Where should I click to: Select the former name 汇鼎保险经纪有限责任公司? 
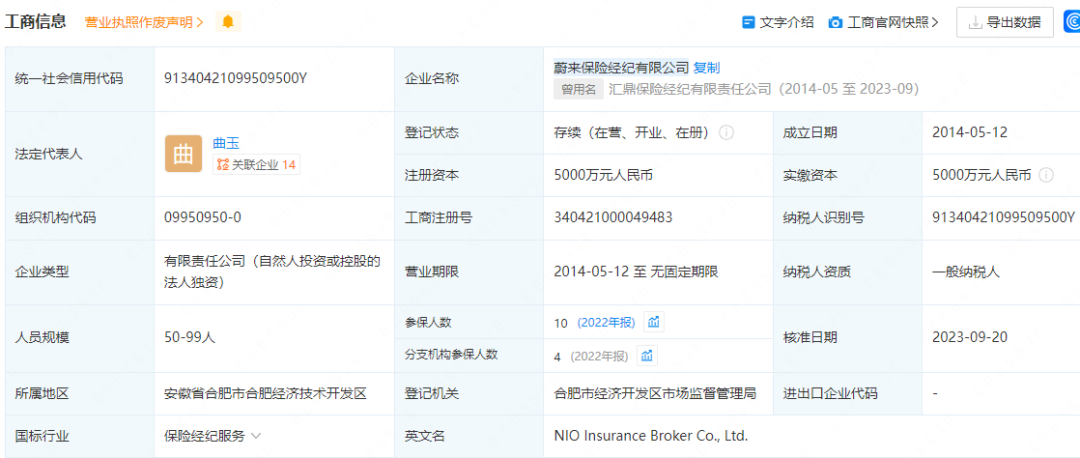(689, 90)
